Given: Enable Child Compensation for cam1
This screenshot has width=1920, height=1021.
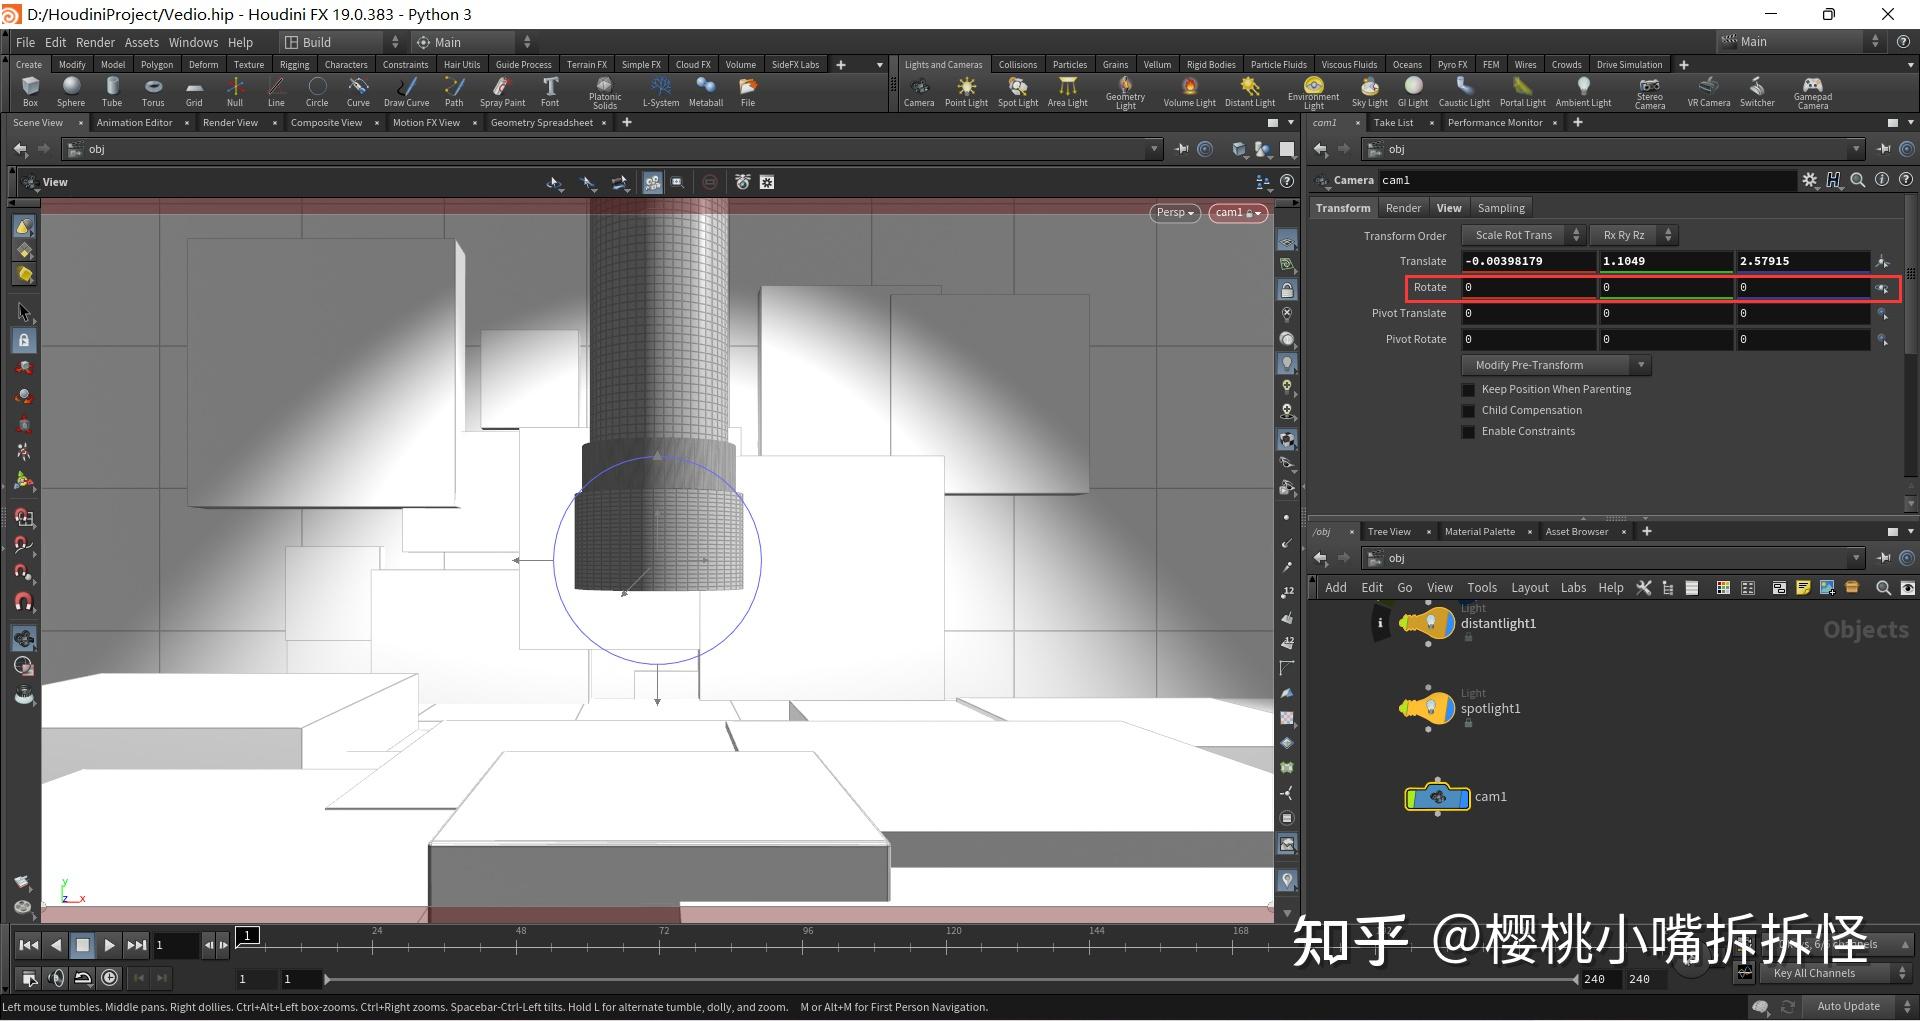Looking at the screenshot, I should [1467, 410].
